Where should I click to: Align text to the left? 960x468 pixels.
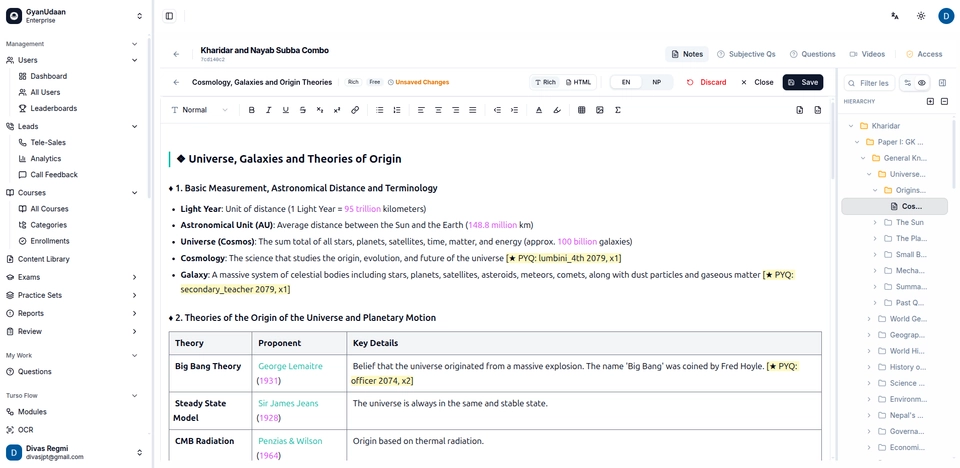tap(421, 110)
